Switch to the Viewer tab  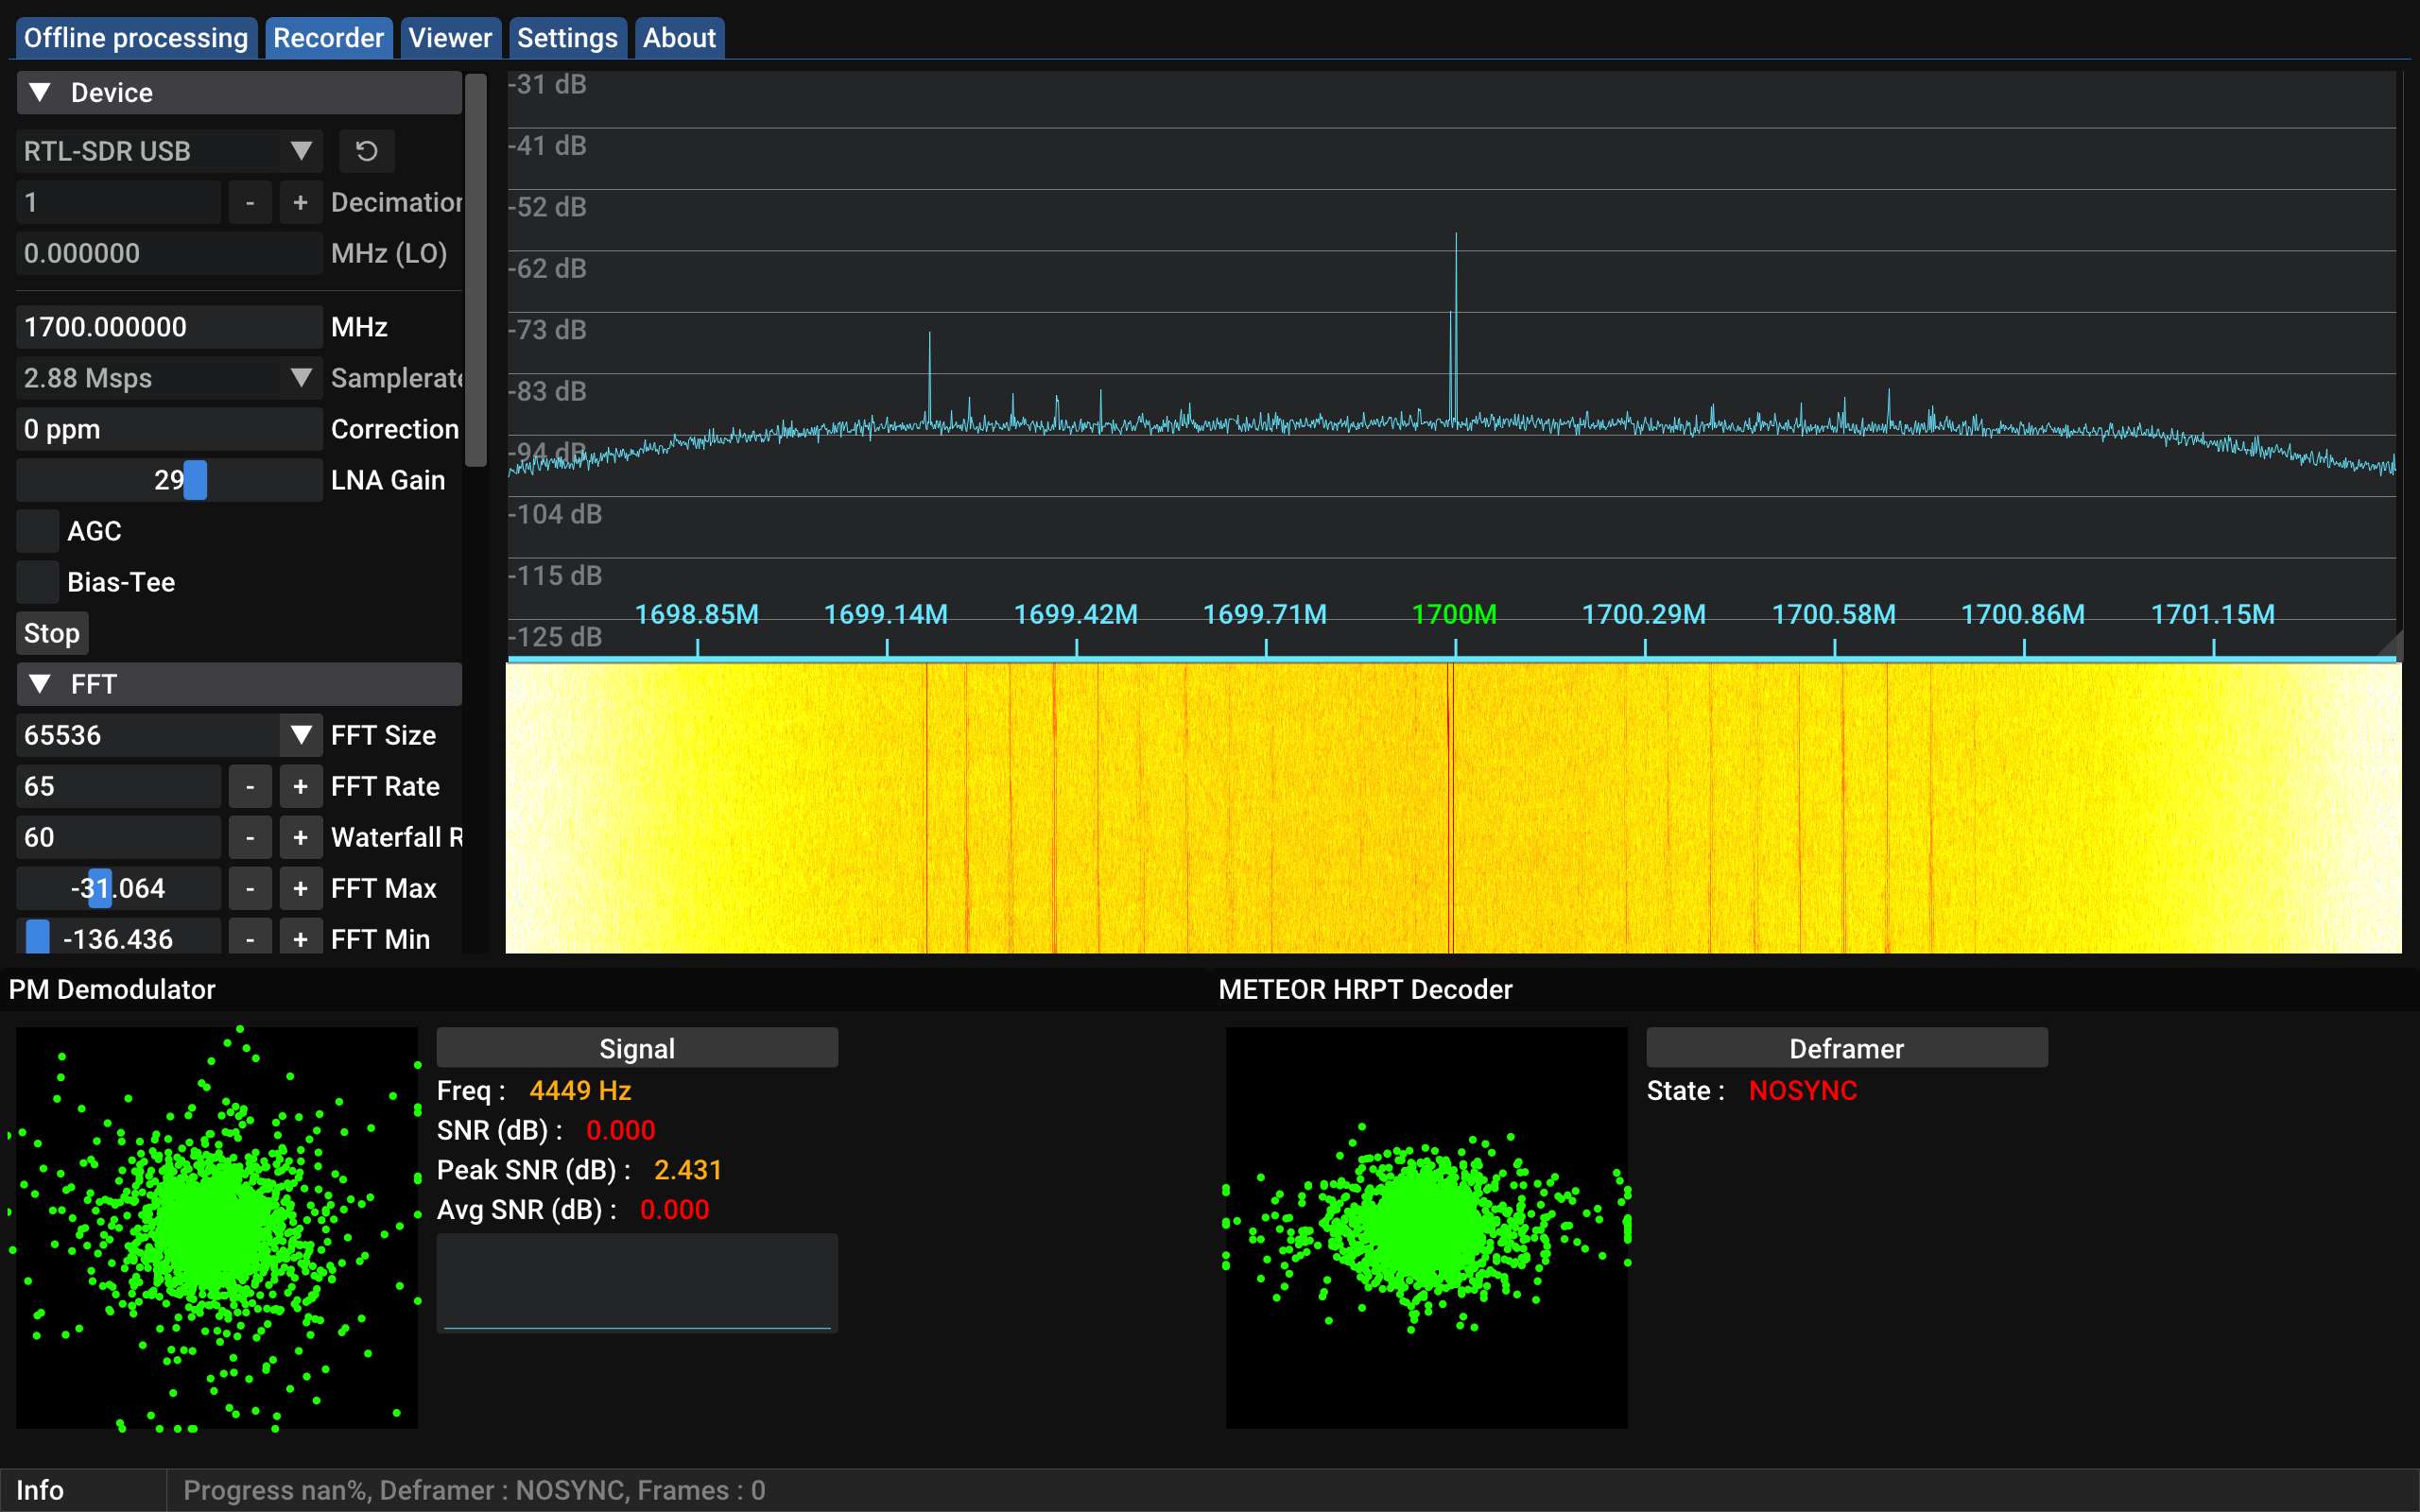tap(449, 37)
